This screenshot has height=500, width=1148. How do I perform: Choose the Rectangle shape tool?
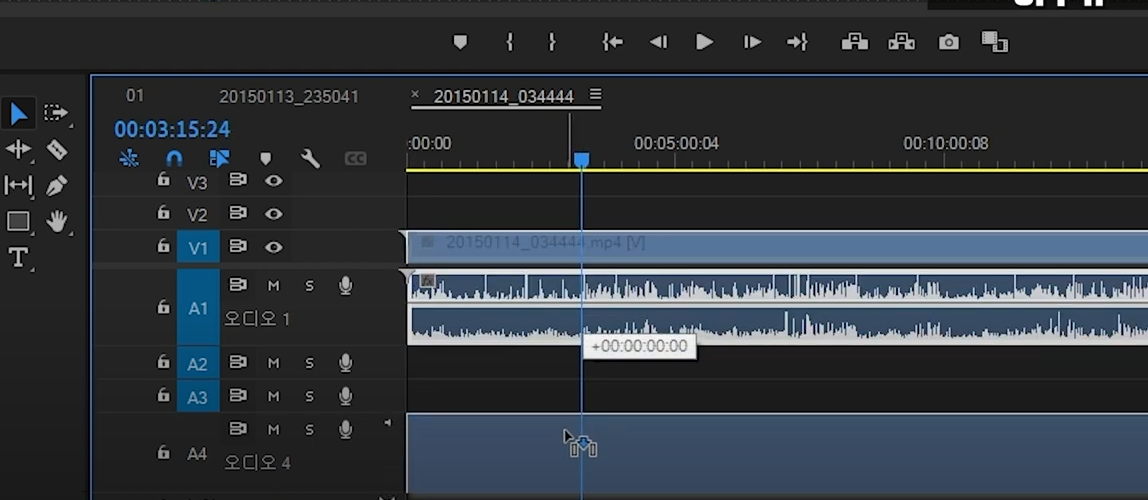coord(18,221)
